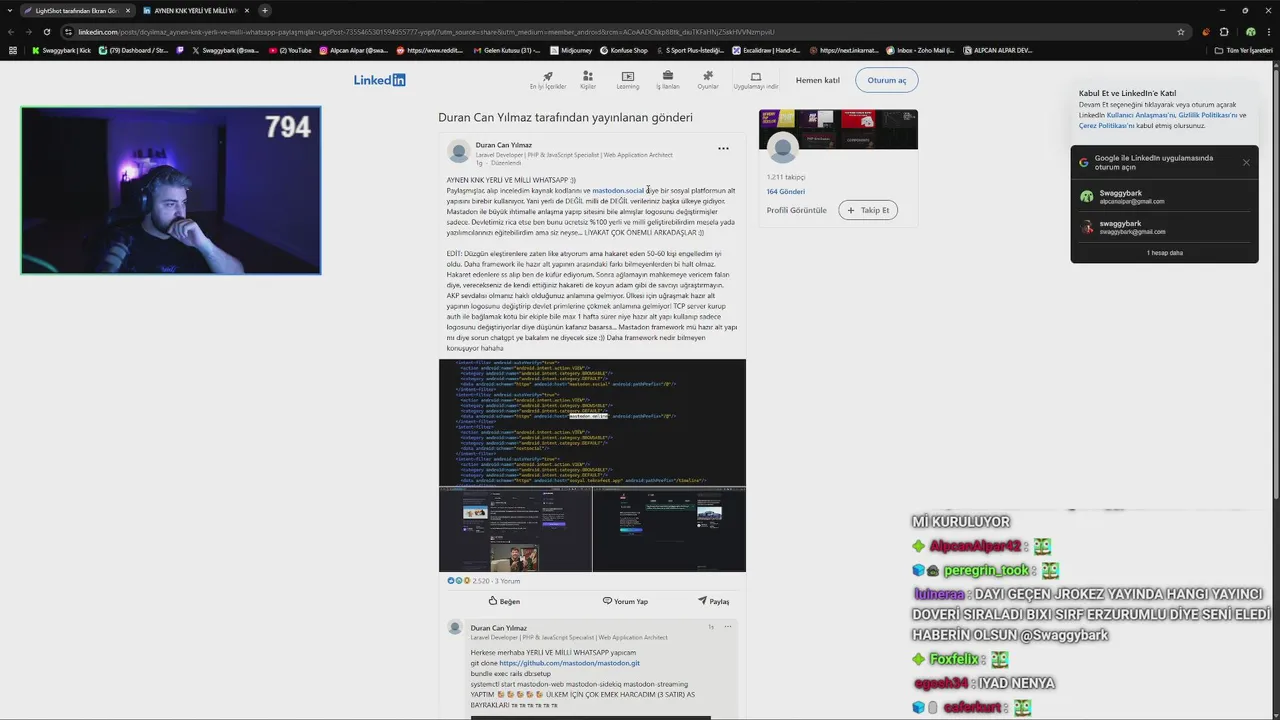
Task: Bookmark this page with star icon
Action: point(1181,31)
